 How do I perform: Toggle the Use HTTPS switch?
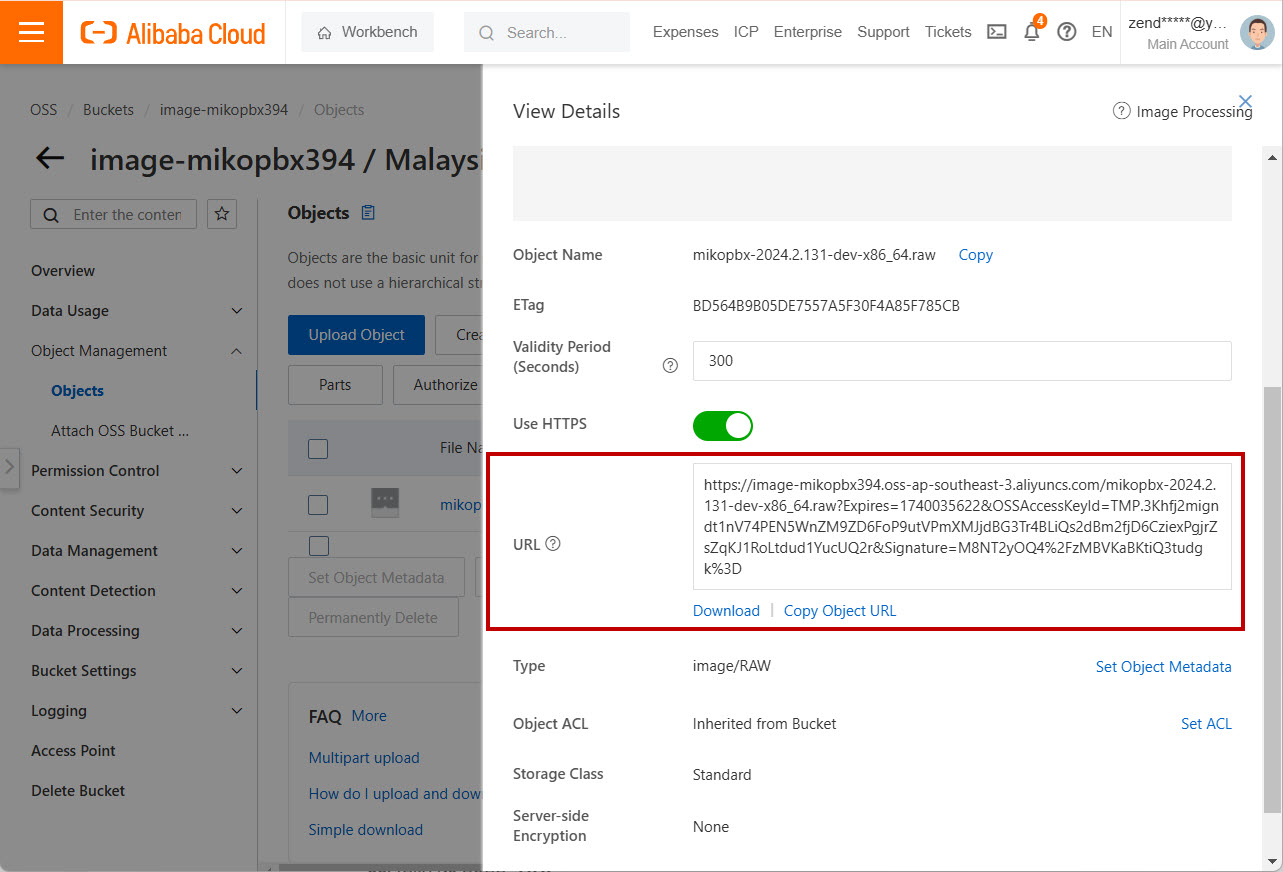(722, 425)
